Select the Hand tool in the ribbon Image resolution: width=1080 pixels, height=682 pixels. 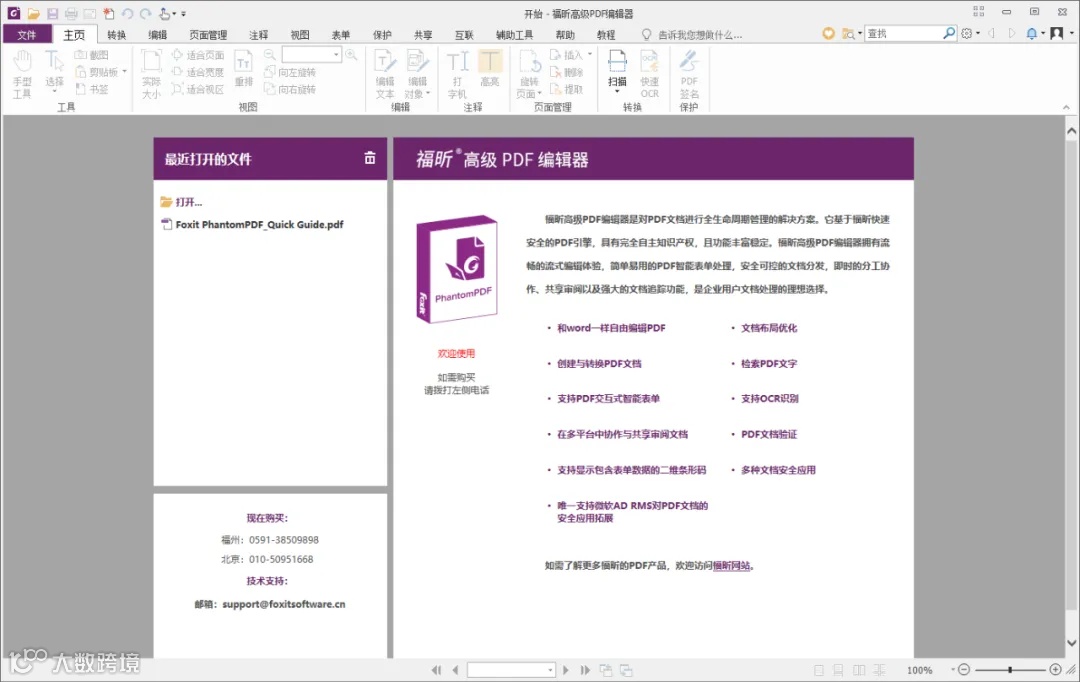pyautogui.click(x=22, y=74)
